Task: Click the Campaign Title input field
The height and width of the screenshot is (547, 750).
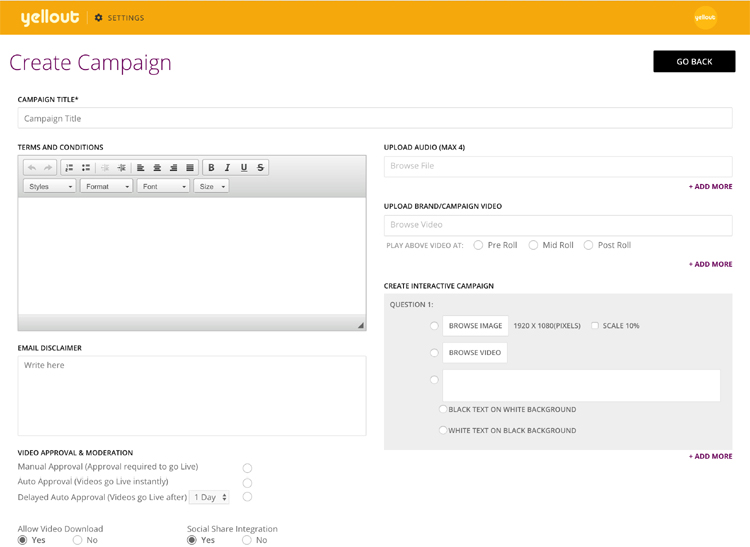Action: tap(375, 118)
